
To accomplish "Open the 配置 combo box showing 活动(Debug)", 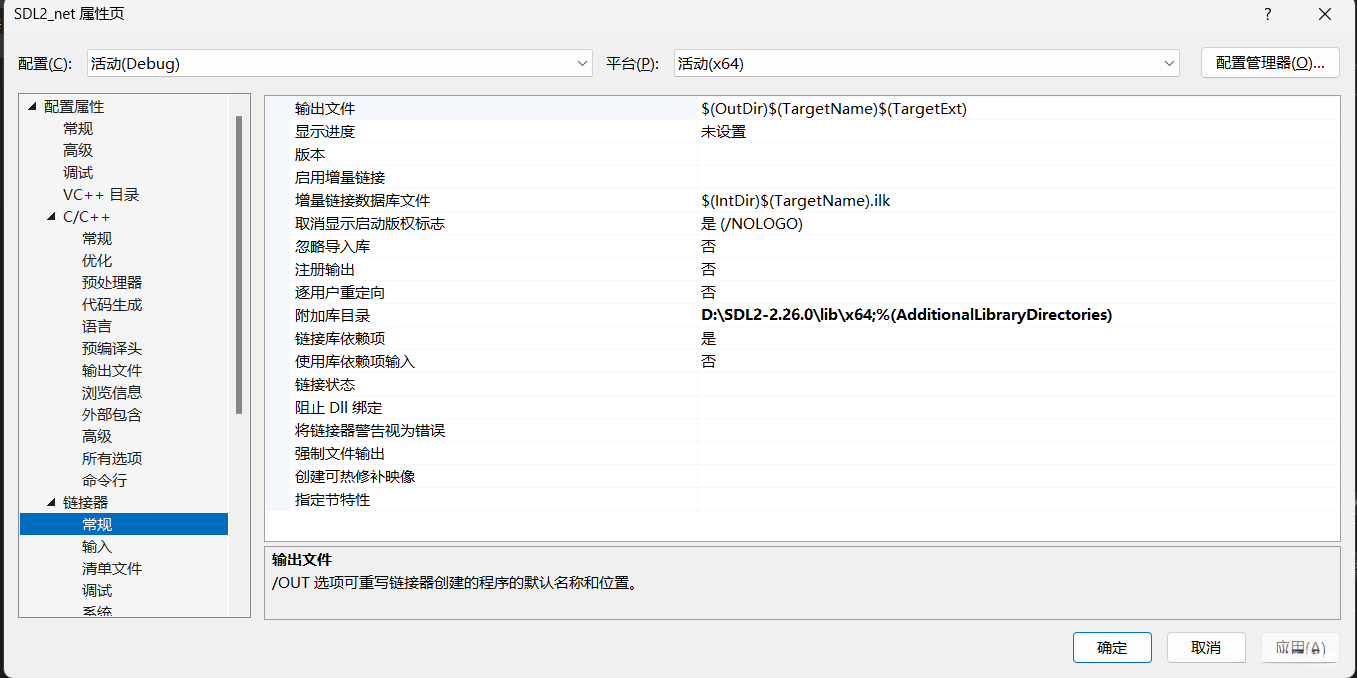I will [340, 63].
